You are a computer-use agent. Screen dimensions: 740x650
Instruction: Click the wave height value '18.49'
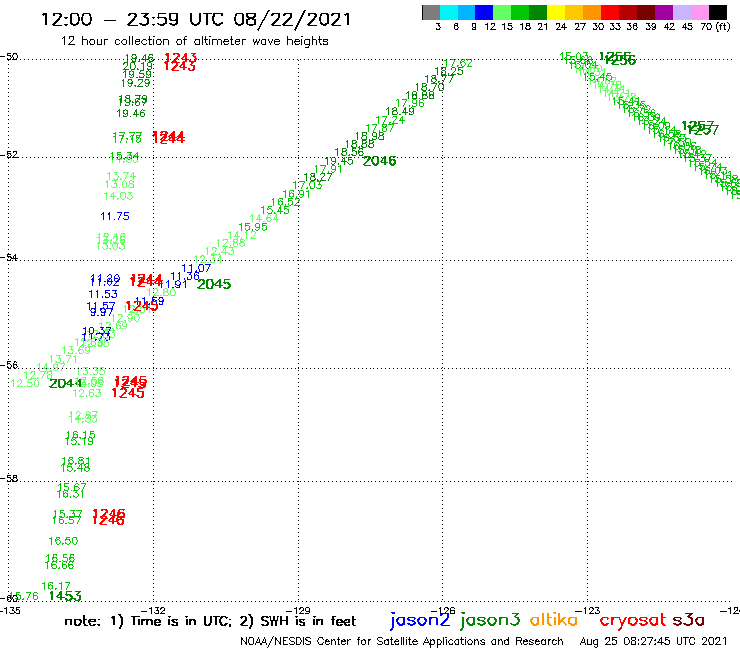click(400, 111)
